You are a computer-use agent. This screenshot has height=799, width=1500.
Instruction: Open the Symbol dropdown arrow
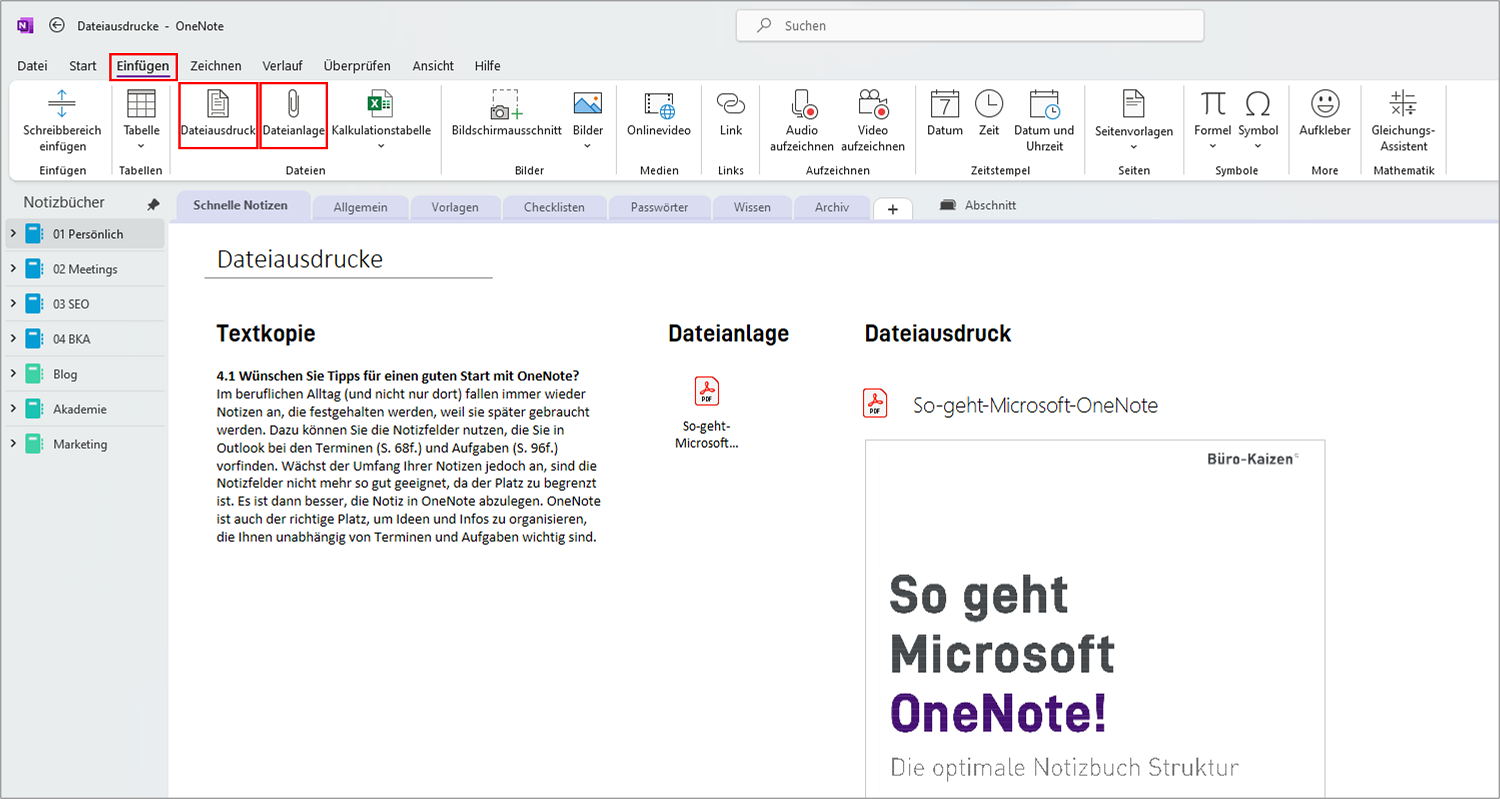[1258, 146]
